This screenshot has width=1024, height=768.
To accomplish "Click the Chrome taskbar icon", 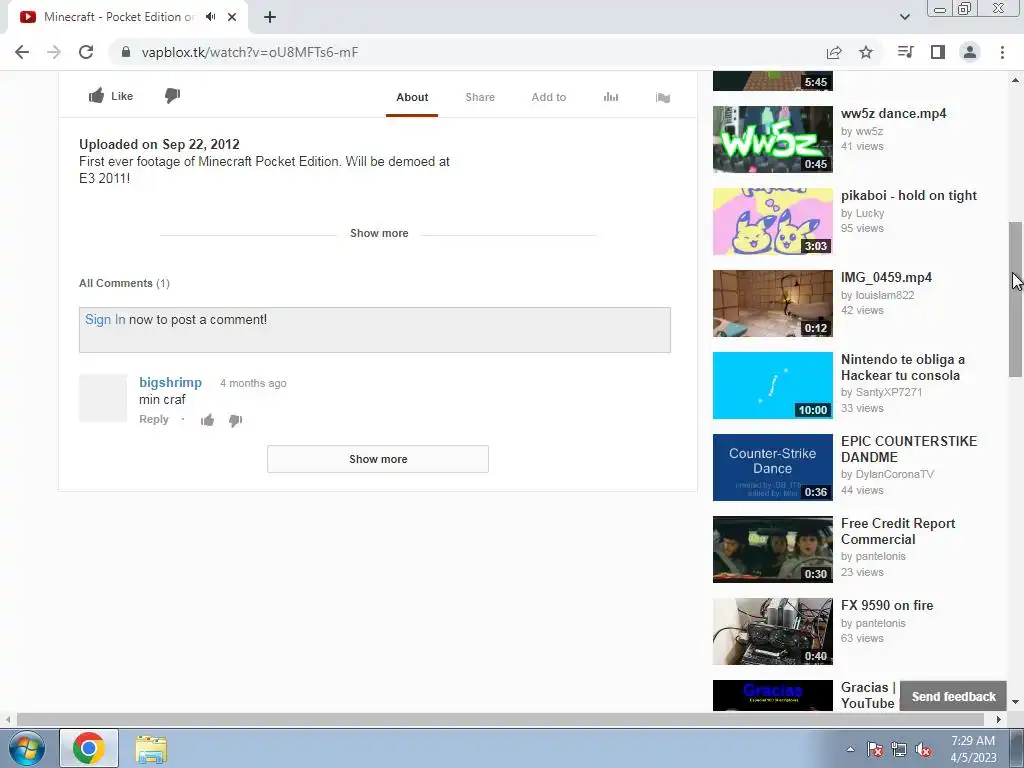I will tap(89, 748).
